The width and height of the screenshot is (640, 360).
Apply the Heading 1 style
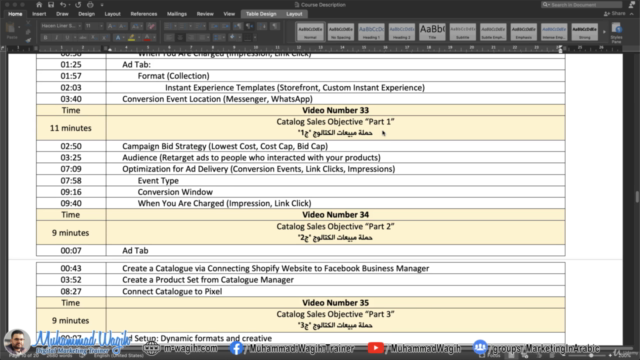[371, 32]
